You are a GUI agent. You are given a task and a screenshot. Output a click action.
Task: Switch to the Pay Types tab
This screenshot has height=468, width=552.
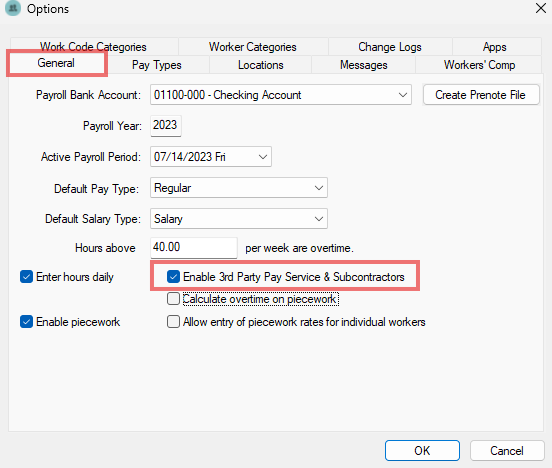(x=157, y=65)
